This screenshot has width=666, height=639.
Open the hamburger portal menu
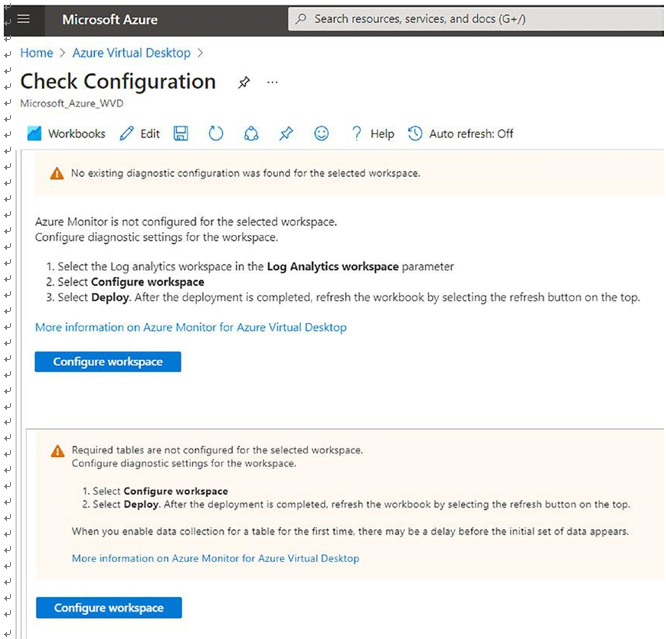tap(23, 19)
